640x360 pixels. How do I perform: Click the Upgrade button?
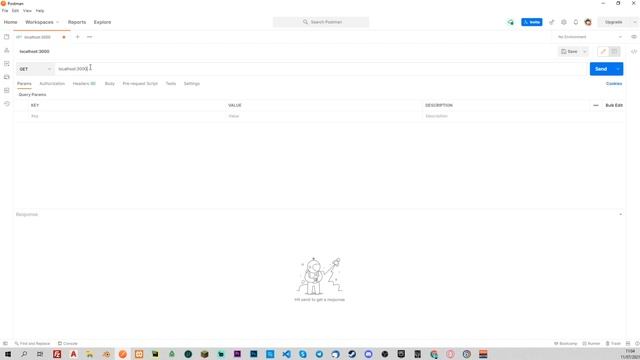614,22
